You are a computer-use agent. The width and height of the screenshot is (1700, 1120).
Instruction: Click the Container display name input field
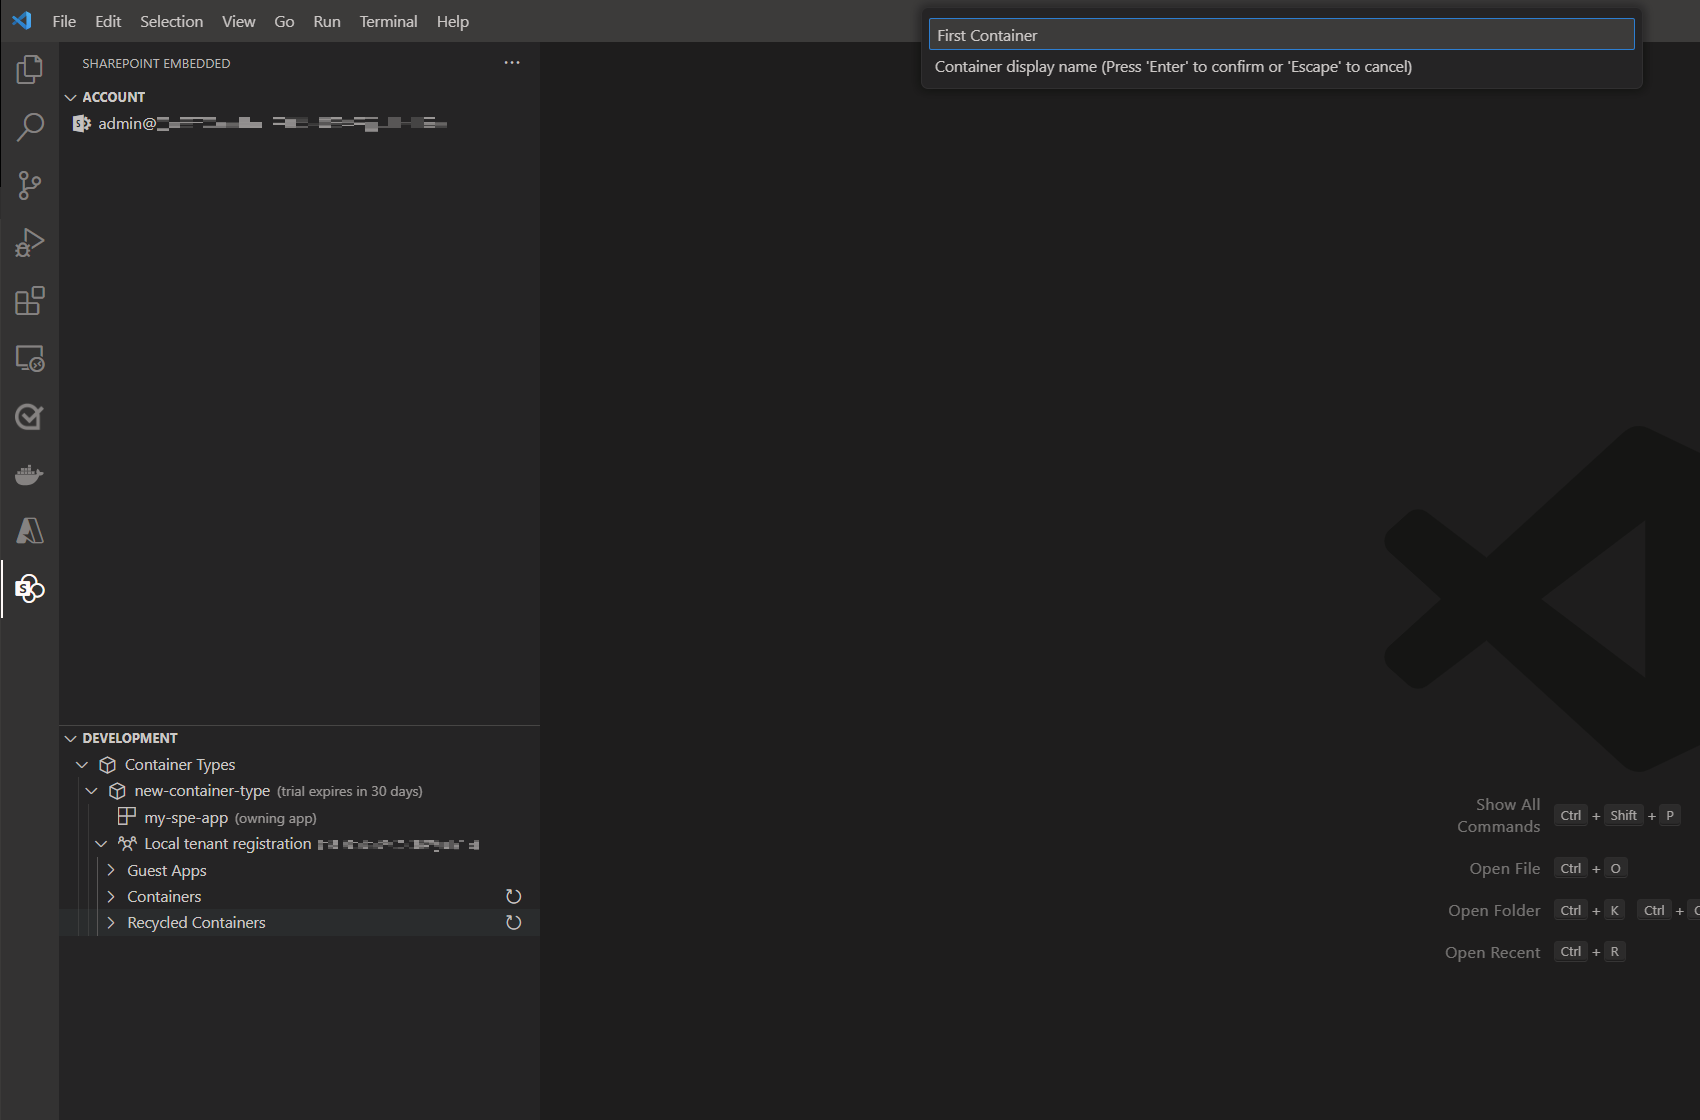1281,35
